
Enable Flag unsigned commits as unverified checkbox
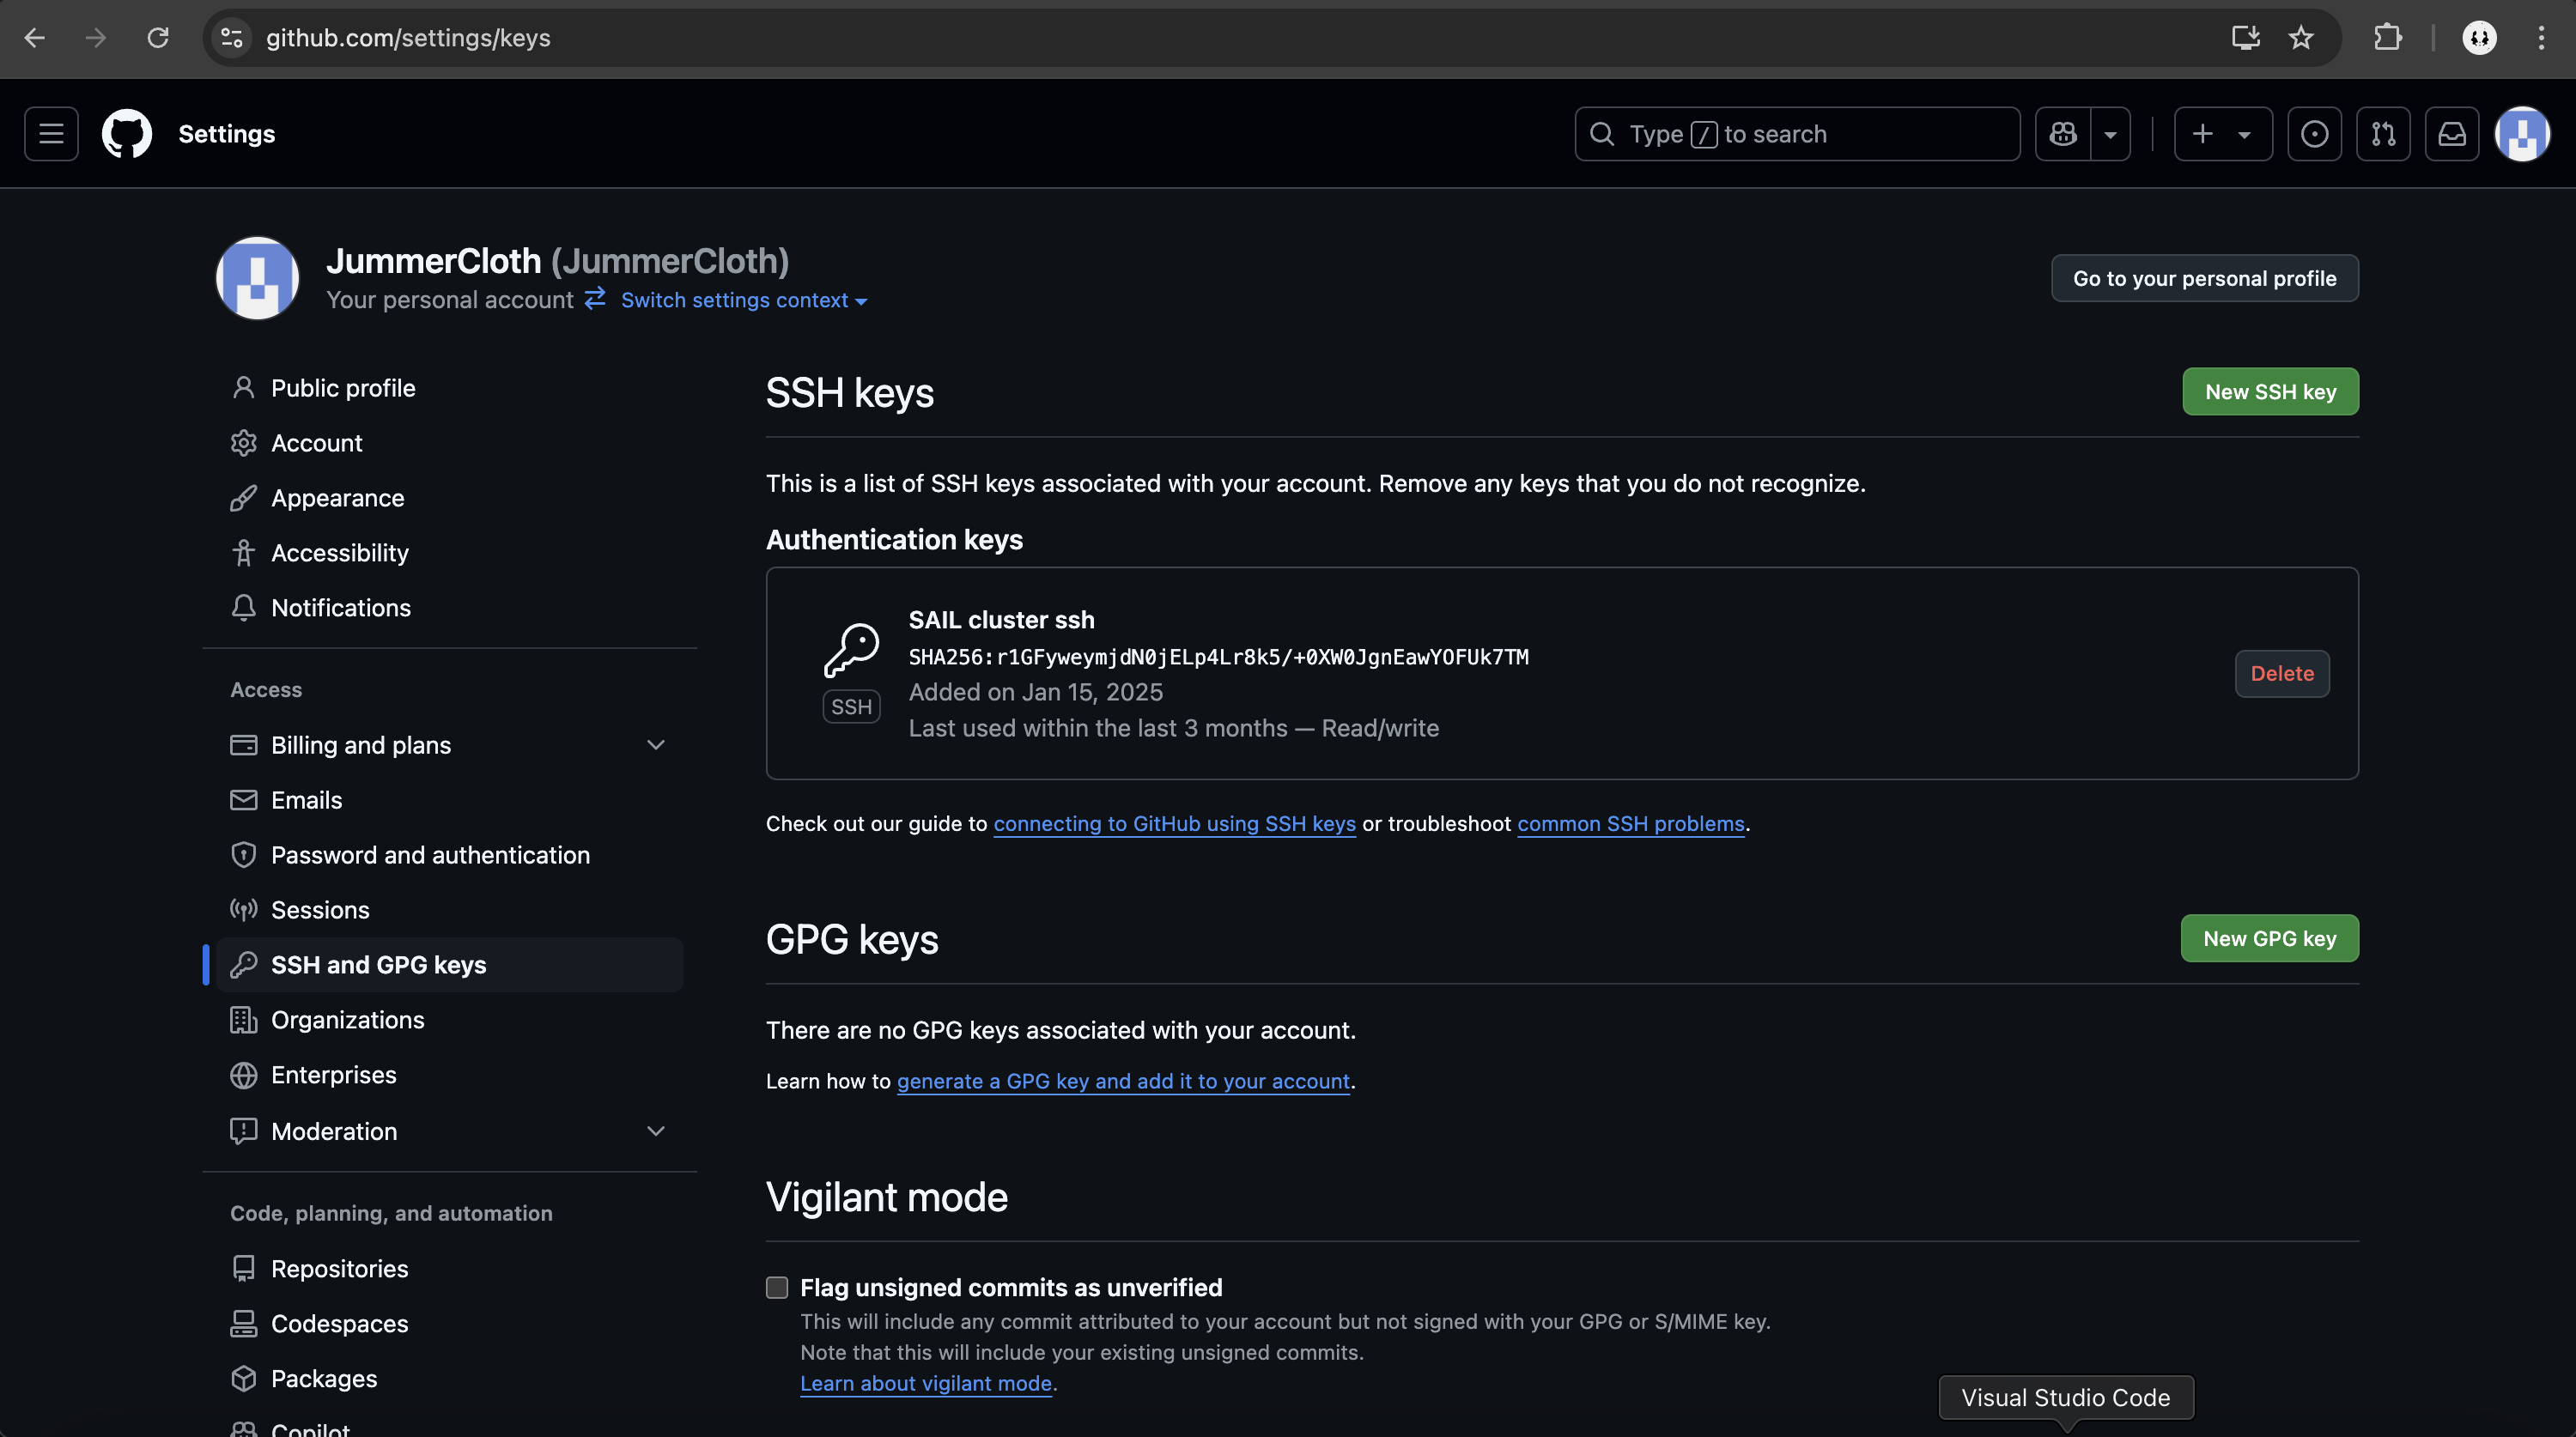click(x=777, y=1288)
